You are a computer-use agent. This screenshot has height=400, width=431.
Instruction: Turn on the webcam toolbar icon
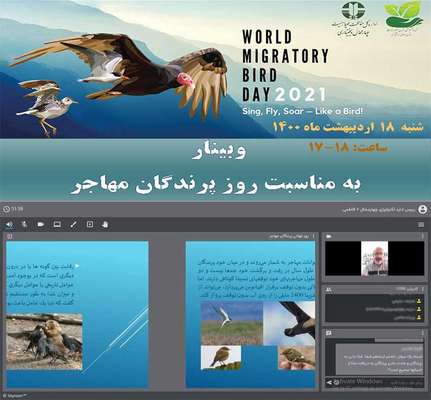coord(41,224)
